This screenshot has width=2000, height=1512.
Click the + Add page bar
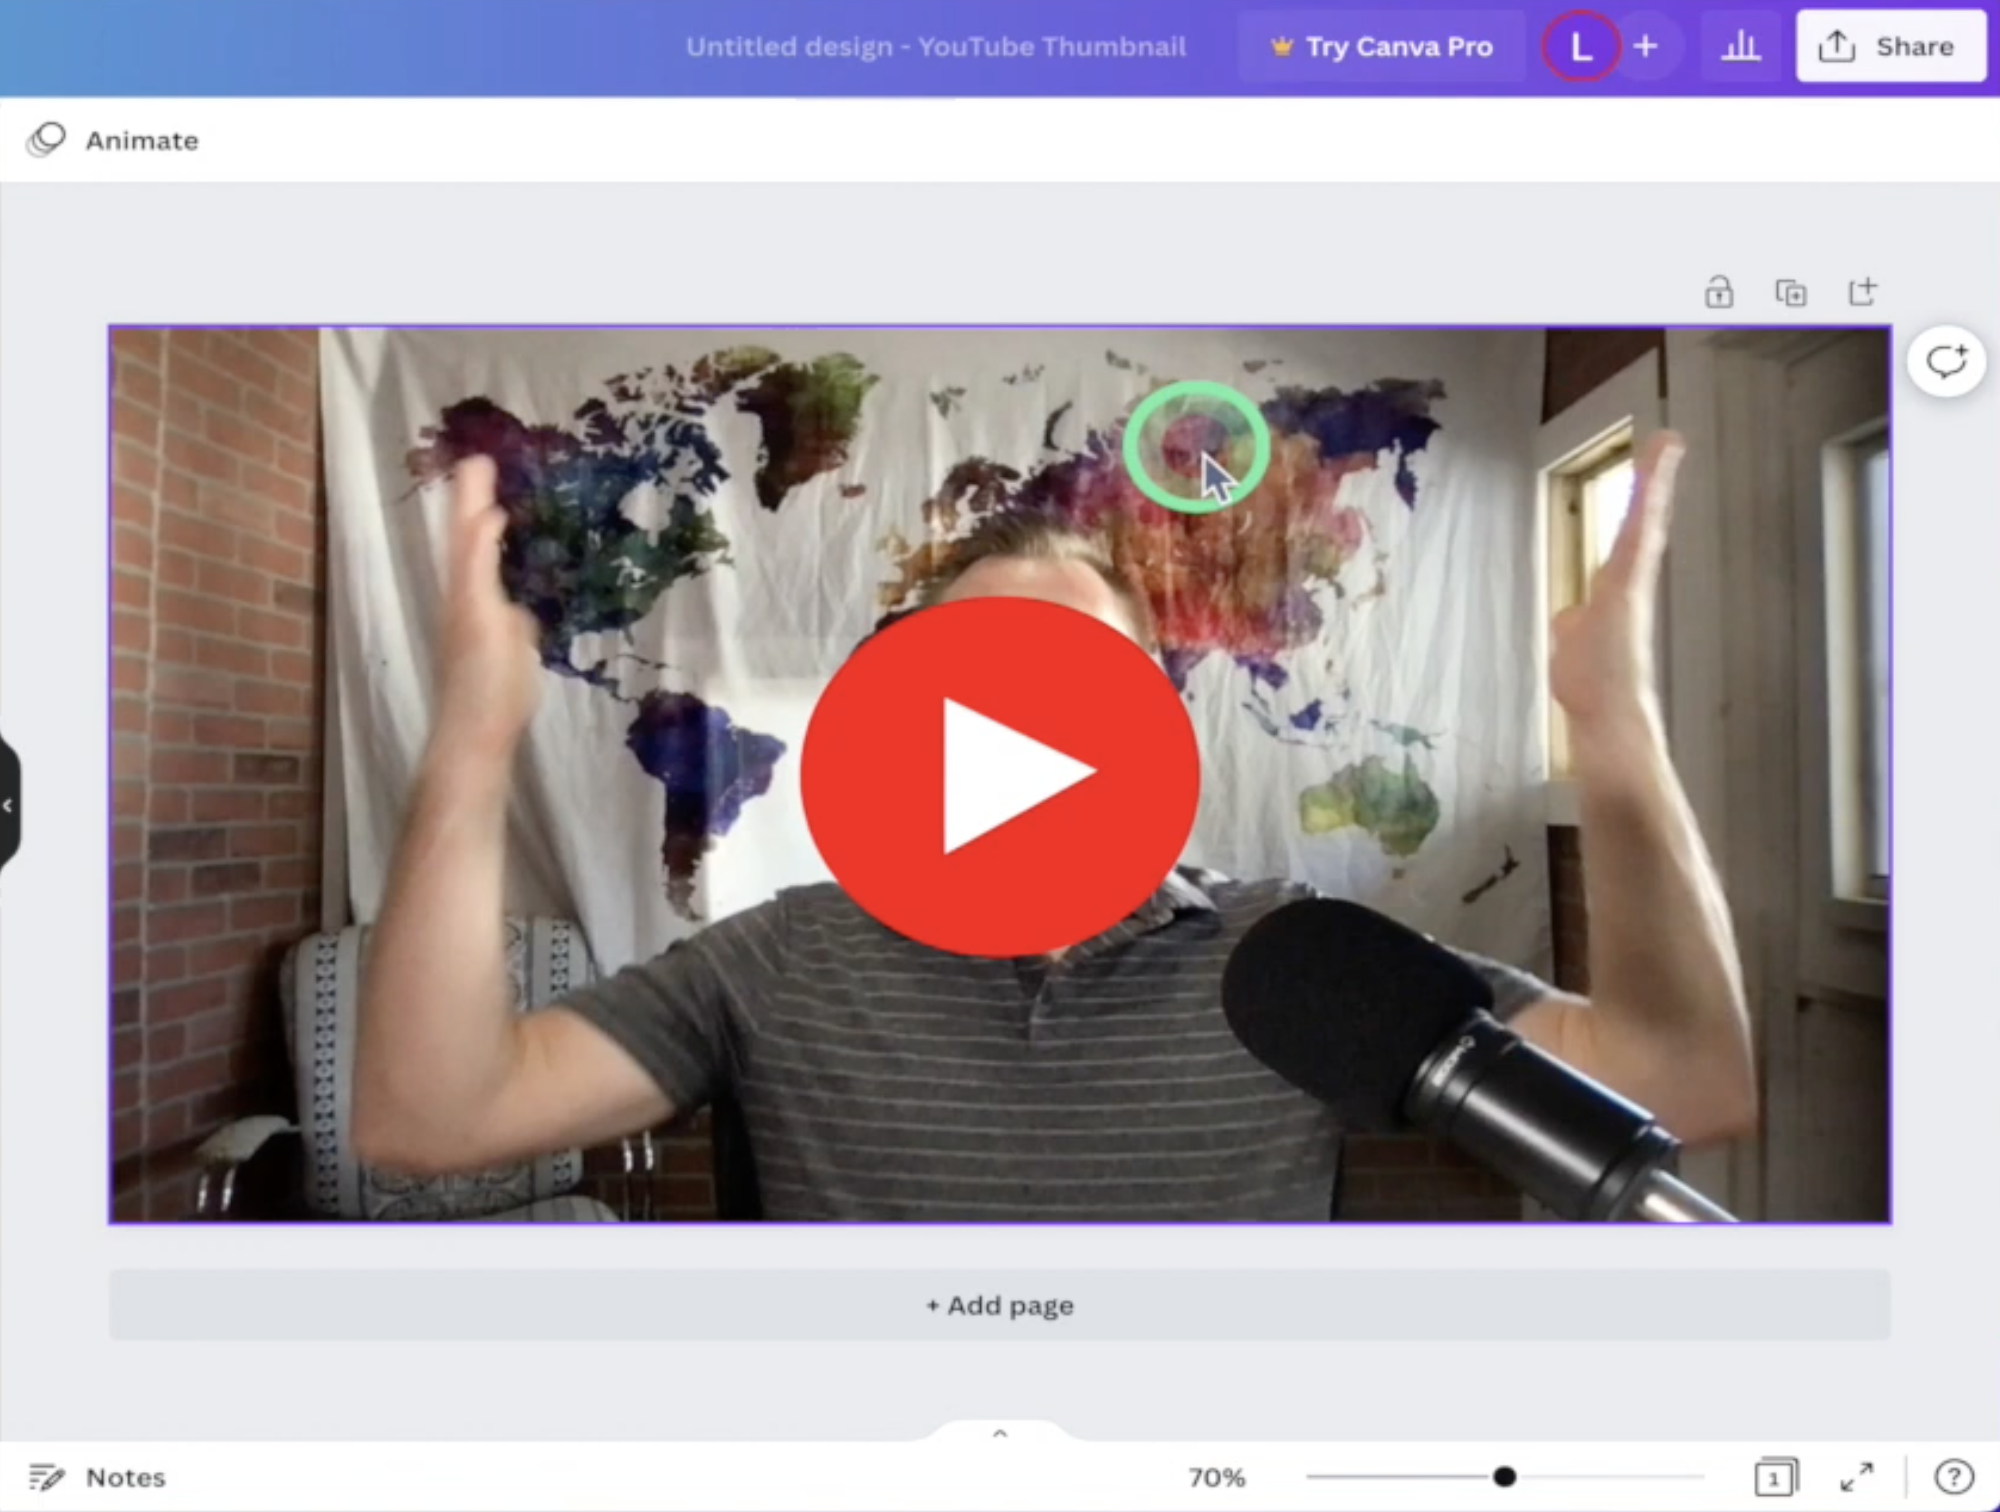coord(999,1305)
